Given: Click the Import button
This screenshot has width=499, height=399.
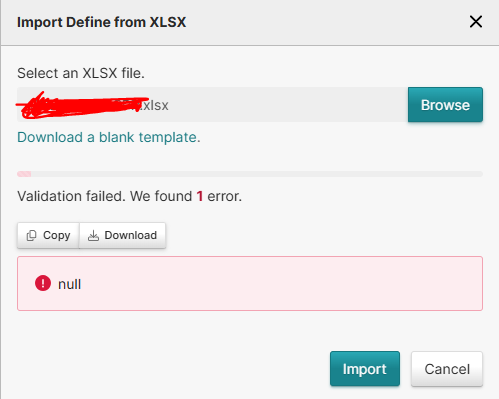Looking at the screenshot, I should click(365, 369).
